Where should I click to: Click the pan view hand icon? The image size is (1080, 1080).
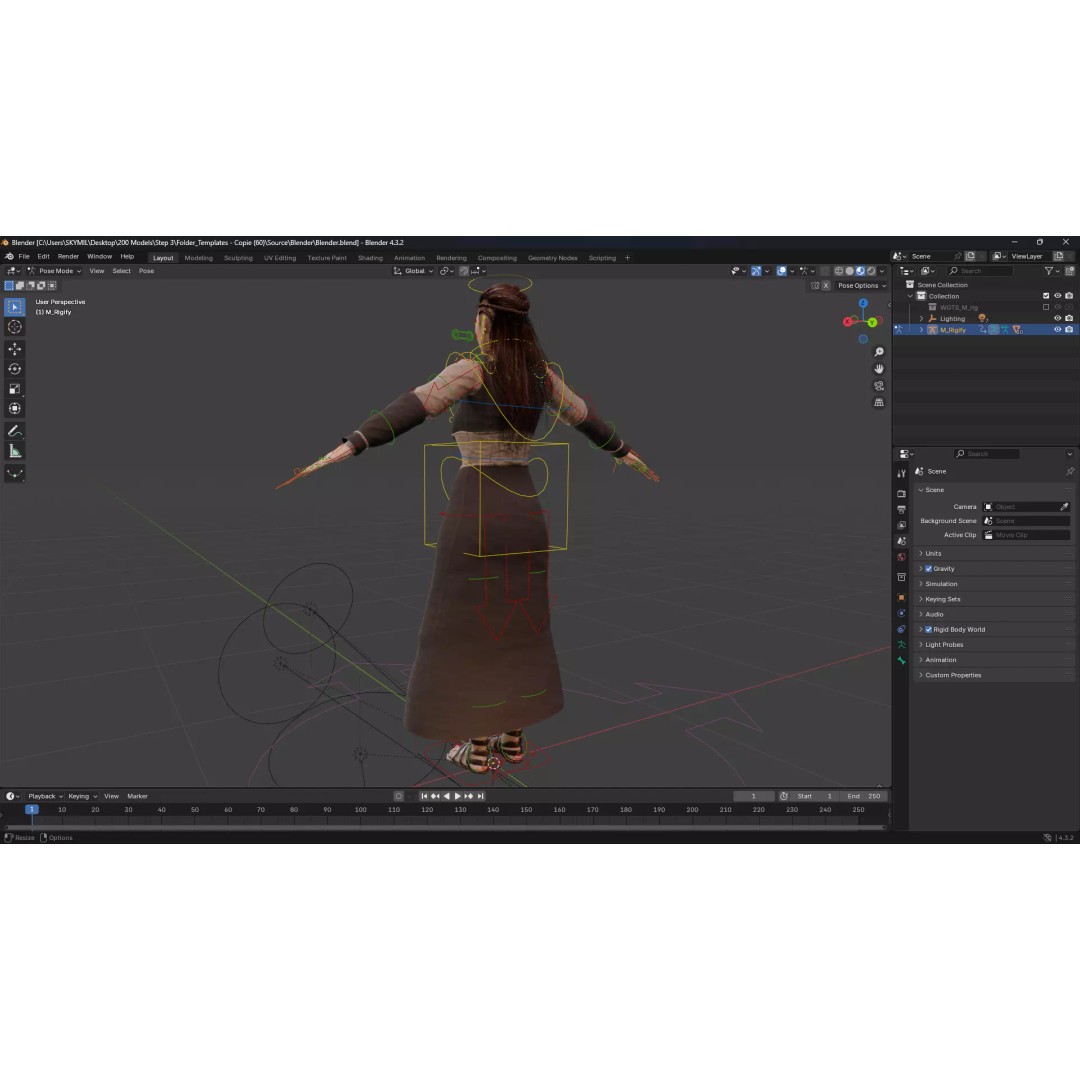click(x=879, y=369)
